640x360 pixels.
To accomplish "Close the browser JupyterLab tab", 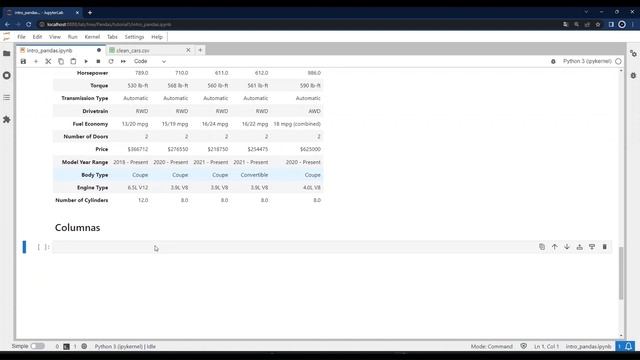I will coord(77,13).
